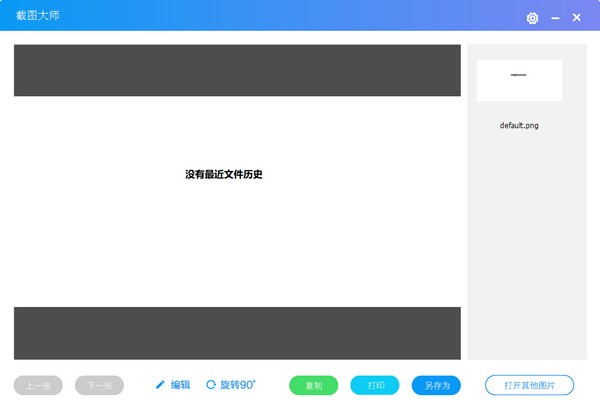Click the pencil icon beside 编辑
The height and width of the screenshot is (407, 600).
point(160,385)
